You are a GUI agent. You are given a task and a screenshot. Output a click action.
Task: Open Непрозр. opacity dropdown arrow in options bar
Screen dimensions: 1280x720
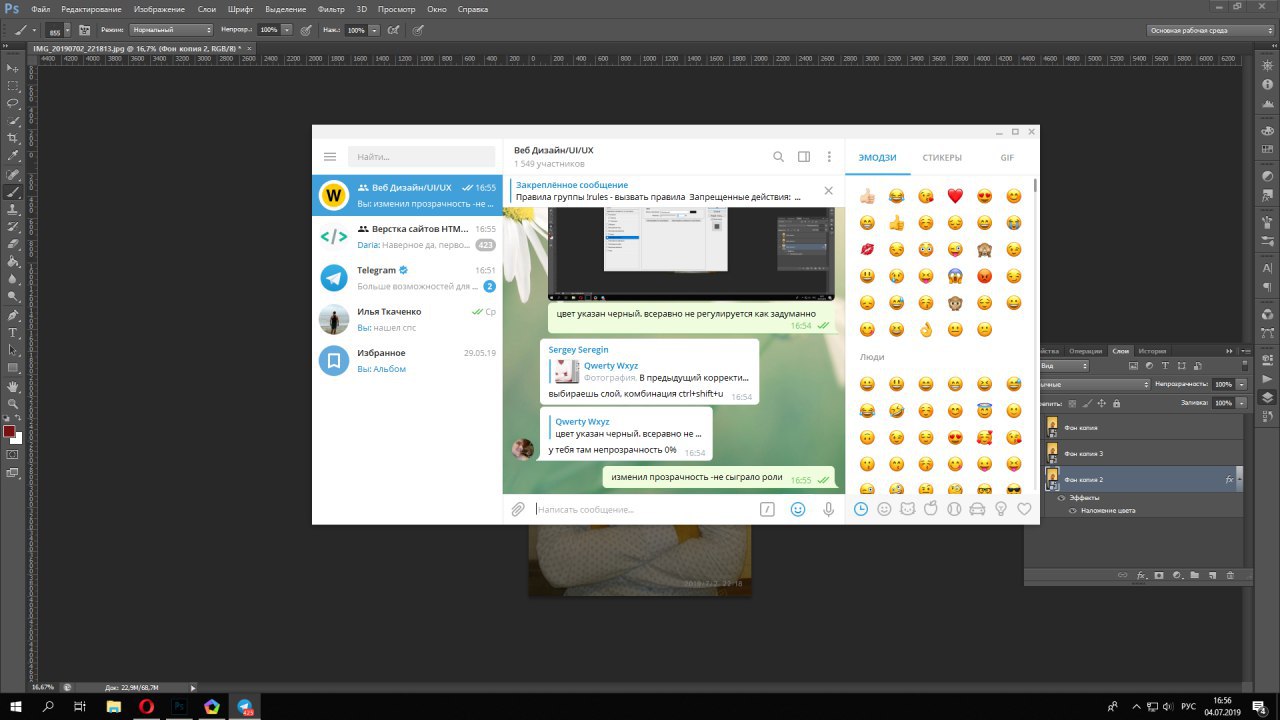click(x=286, y=30)
